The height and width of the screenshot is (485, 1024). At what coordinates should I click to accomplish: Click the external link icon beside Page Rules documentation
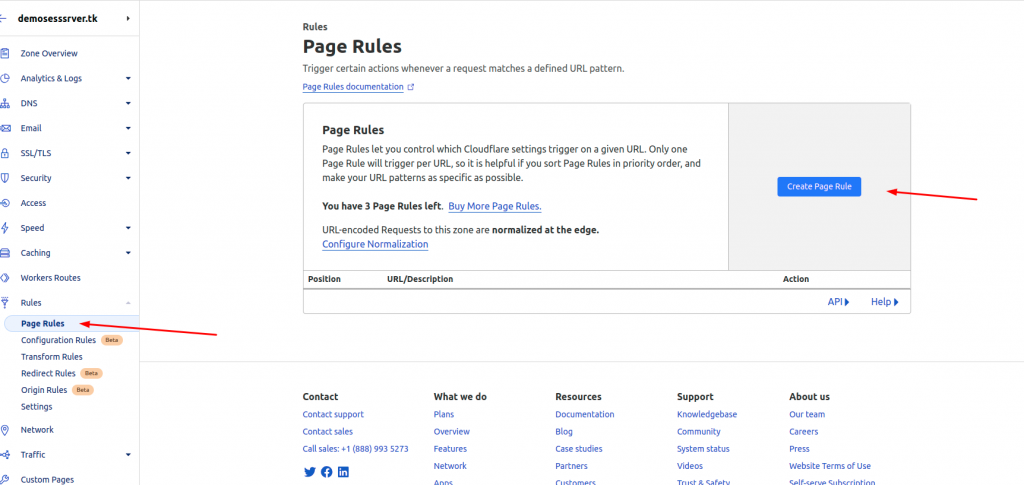(x=411, y=87)
